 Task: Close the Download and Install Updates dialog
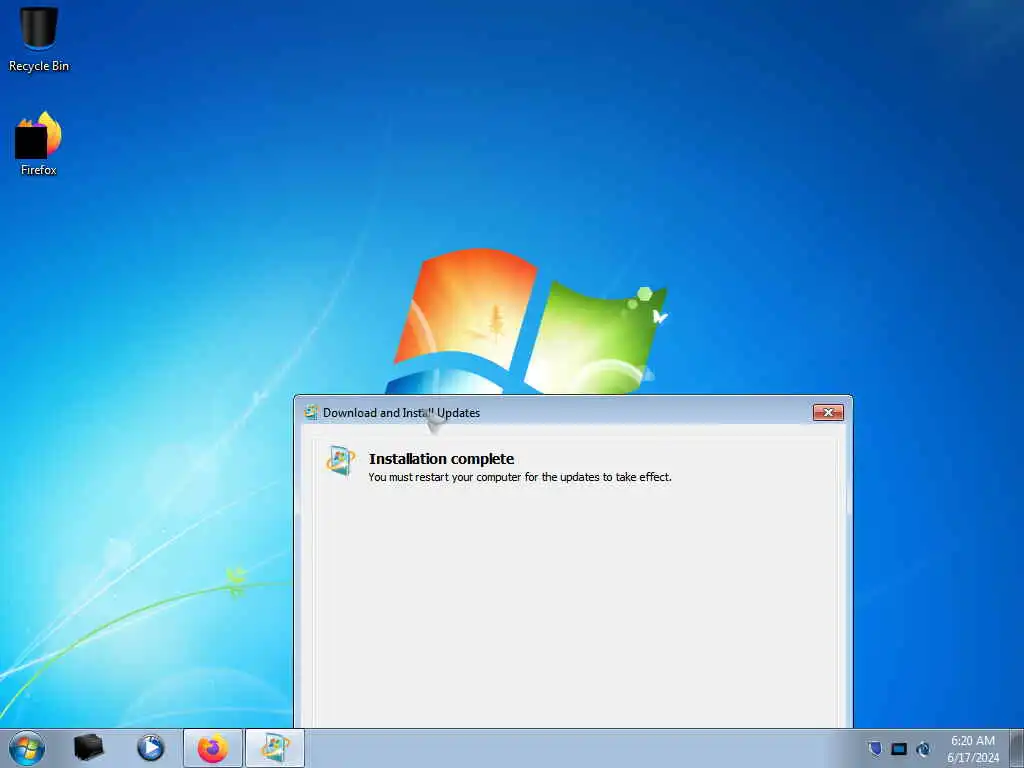[828, 412]
